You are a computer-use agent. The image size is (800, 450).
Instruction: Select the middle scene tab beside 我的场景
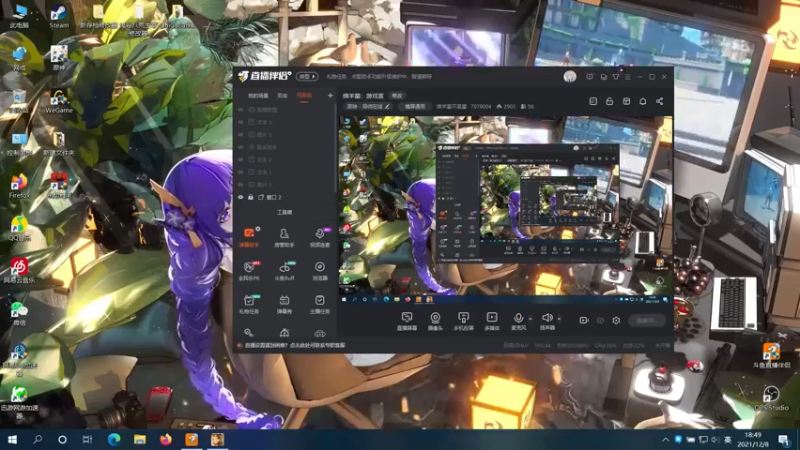pyautogui.click(x=282, y=95)
